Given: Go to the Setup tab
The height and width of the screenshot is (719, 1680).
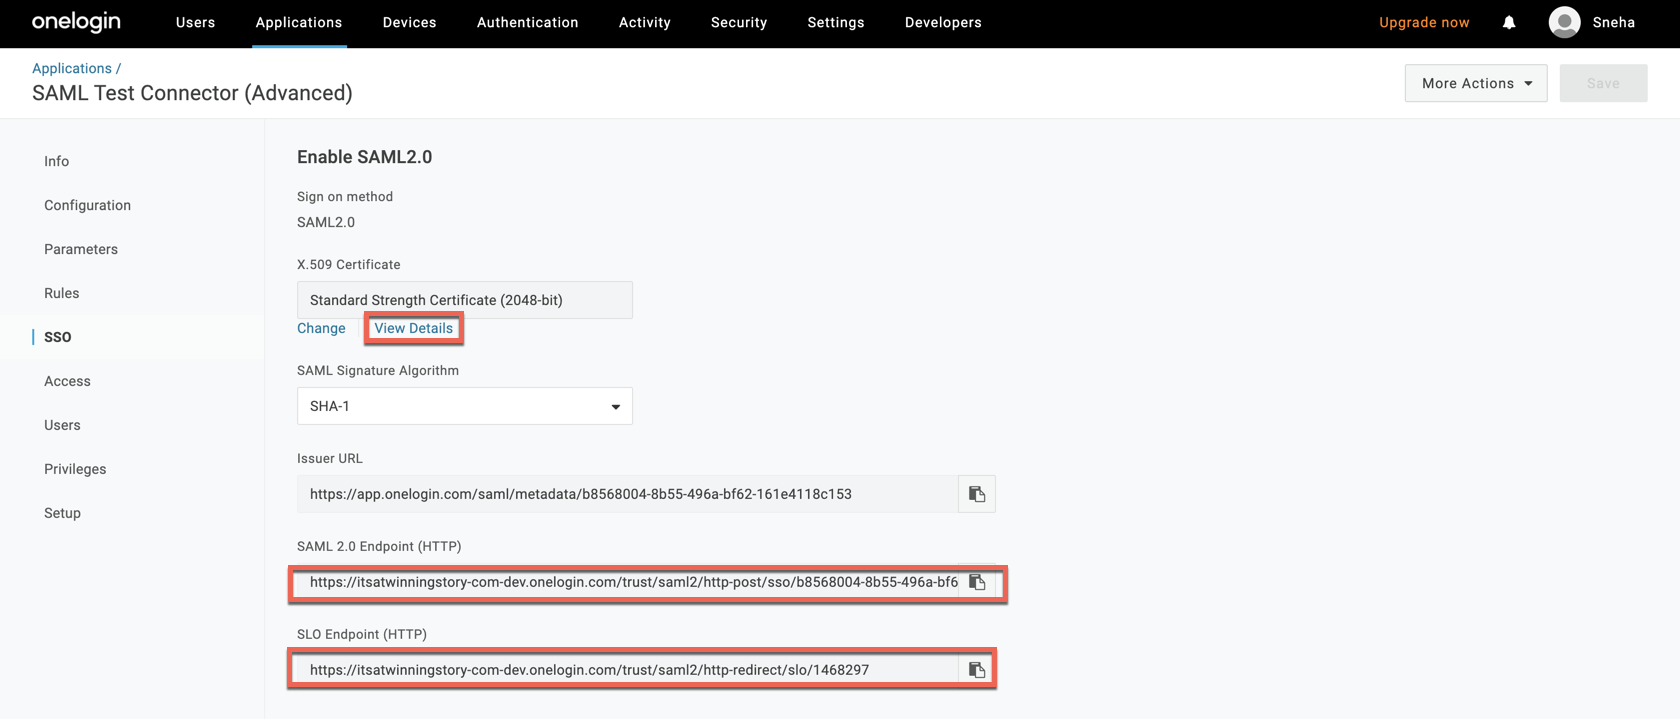Looking at the screenshot, I should pyautogui.click(x=62, y=513).
